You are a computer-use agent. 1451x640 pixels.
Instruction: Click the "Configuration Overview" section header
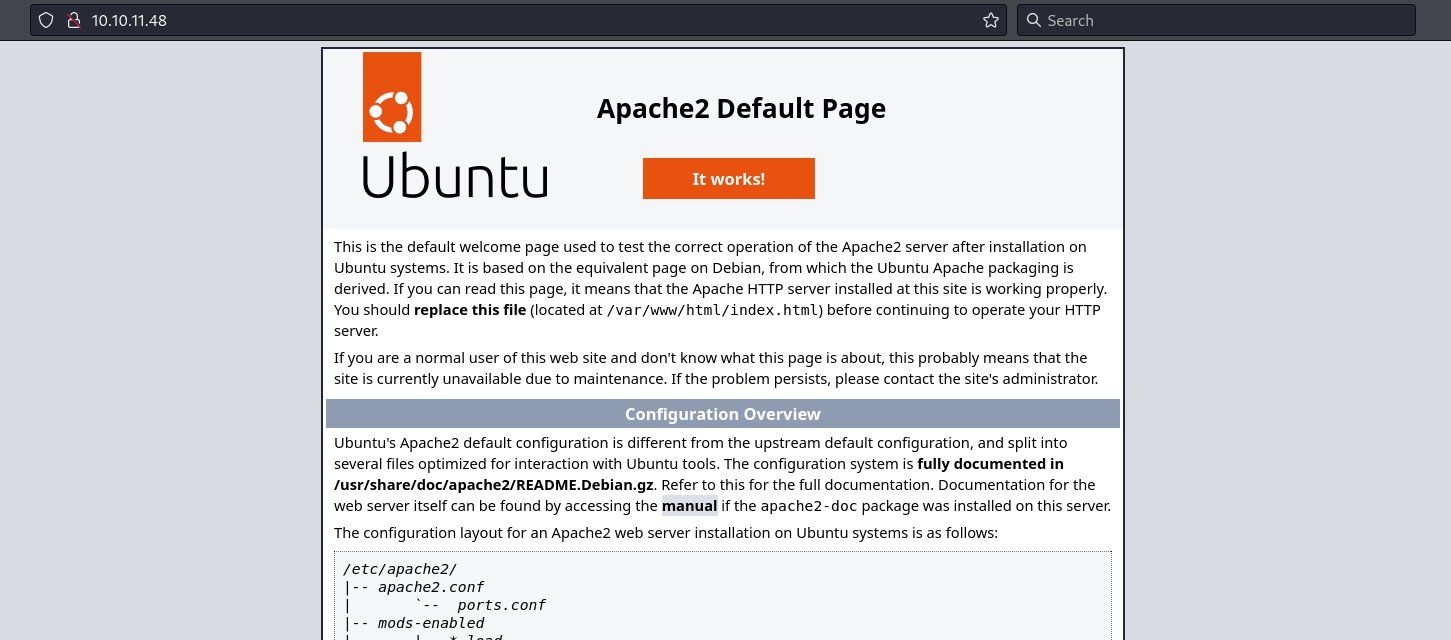point(722,414)
